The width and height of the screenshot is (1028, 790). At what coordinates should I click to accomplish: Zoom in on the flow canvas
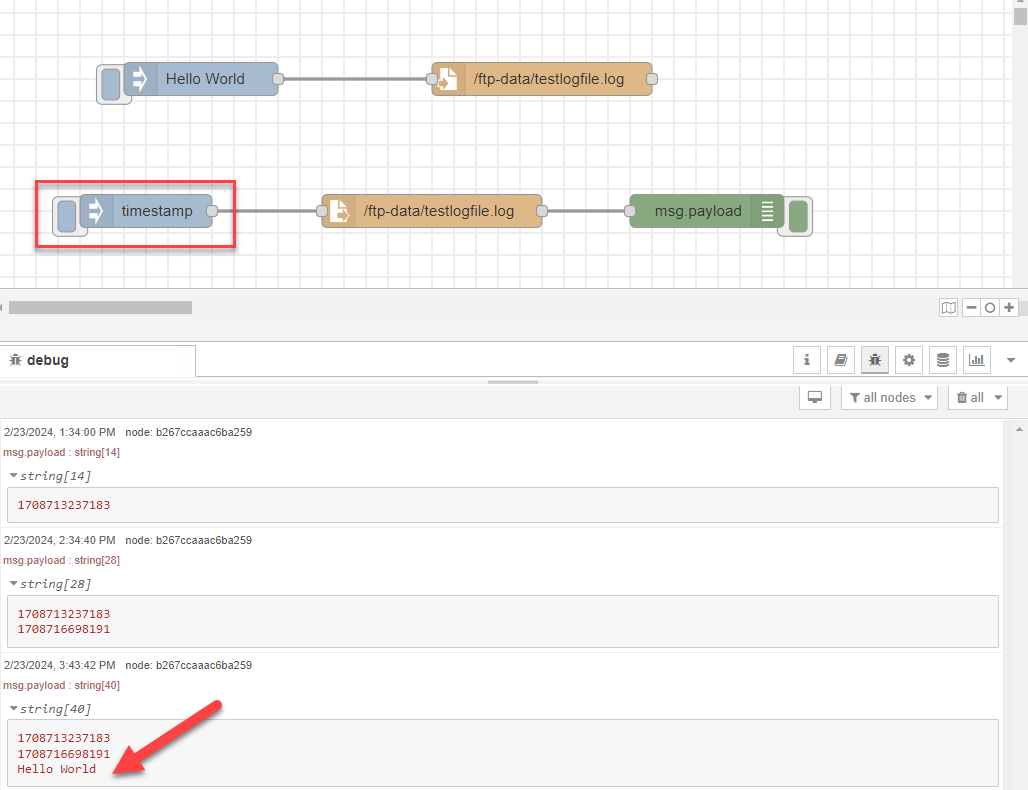pyautogui.click(x=1009, y=307)
